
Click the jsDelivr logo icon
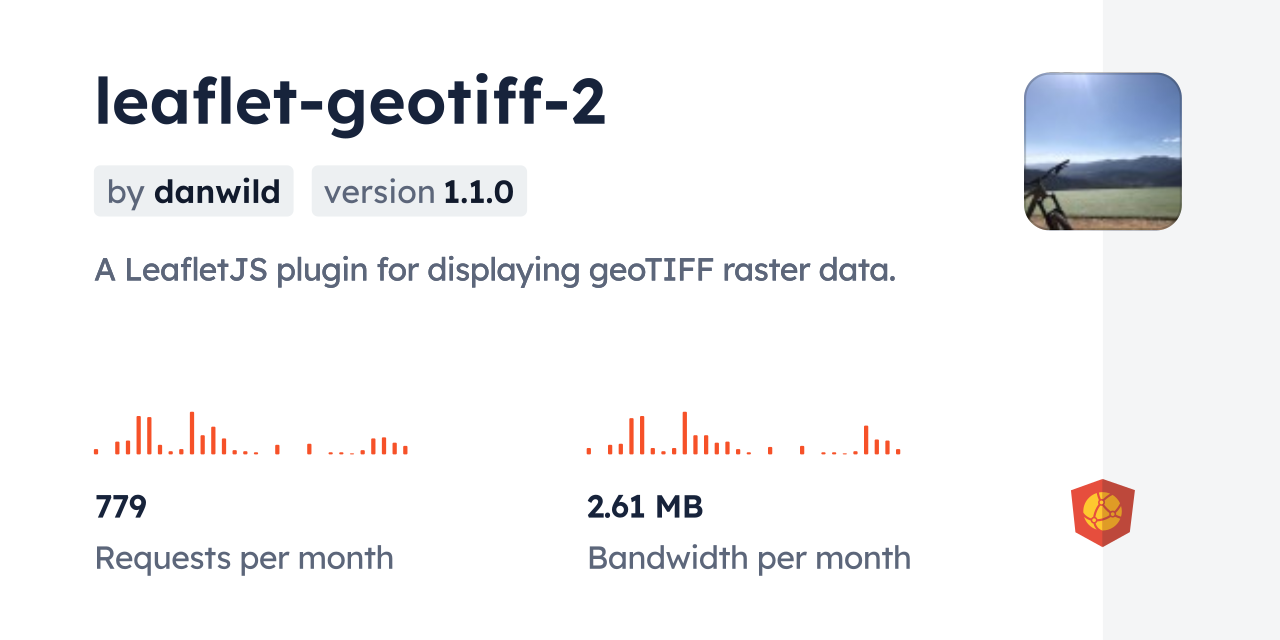tap(1102, 513)
